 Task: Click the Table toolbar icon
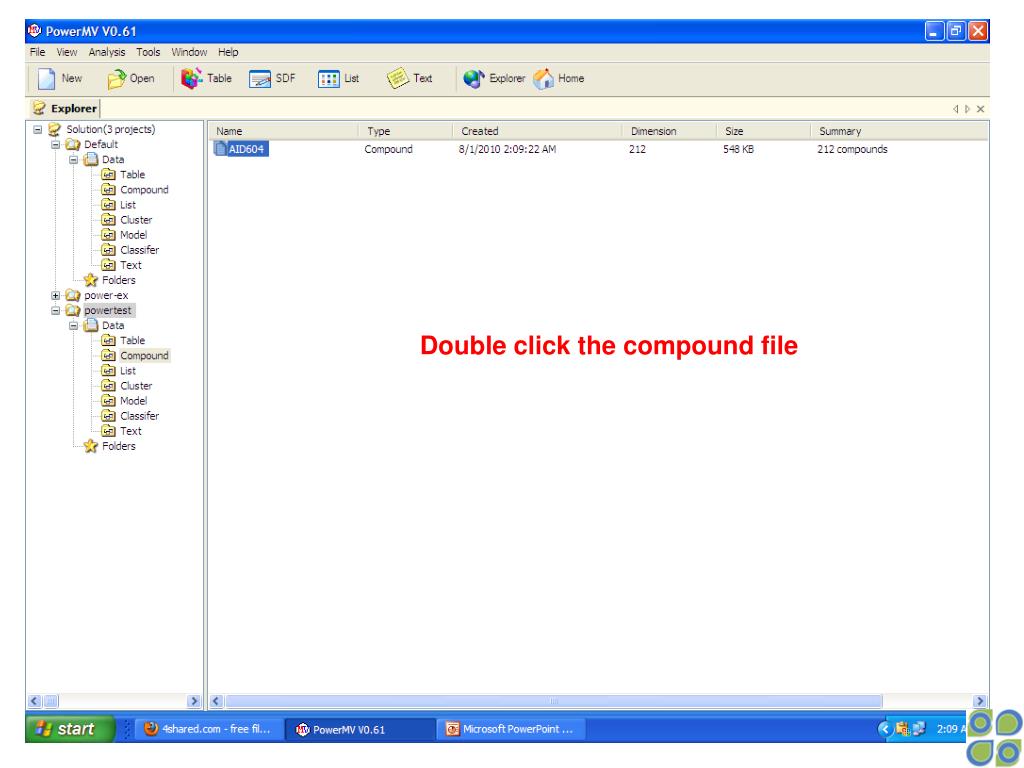[x=191, y=78]
